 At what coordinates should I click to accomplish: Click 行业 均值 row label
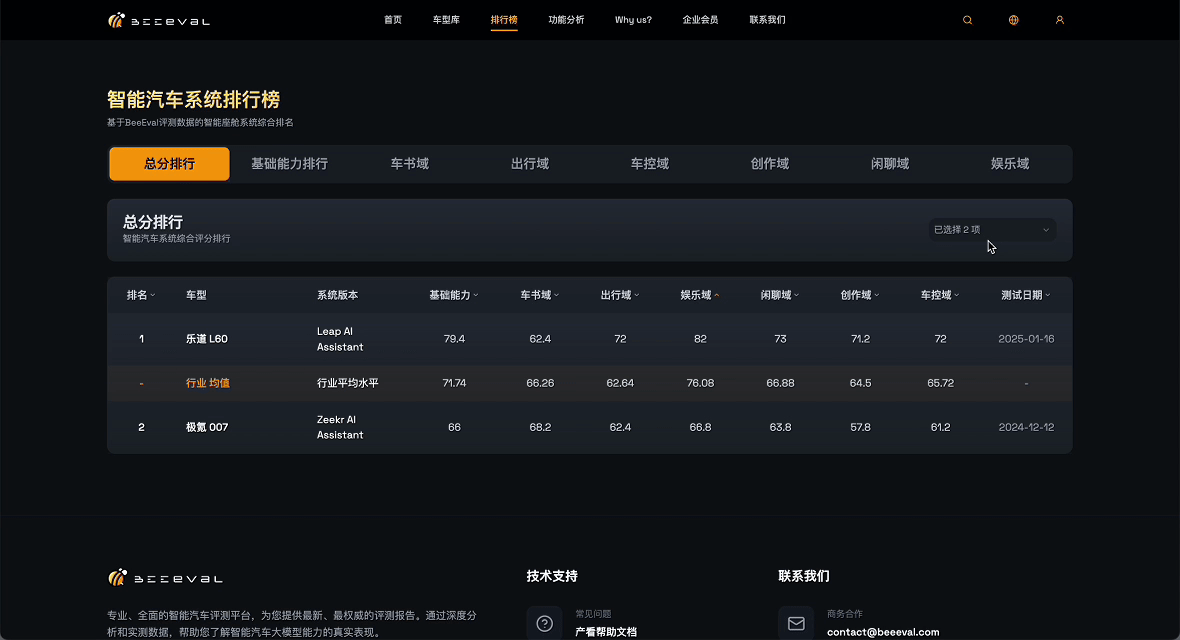(208, 383)
